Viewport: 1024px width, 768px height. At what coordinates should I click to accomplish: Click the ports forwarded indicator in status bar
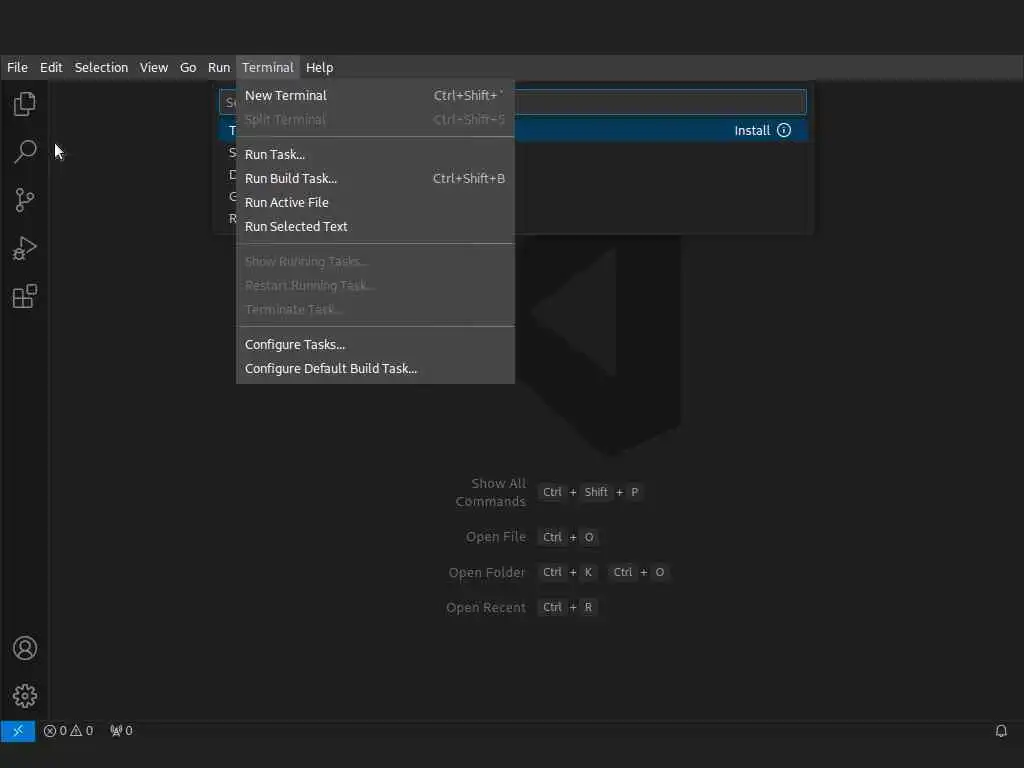point(121,731)
